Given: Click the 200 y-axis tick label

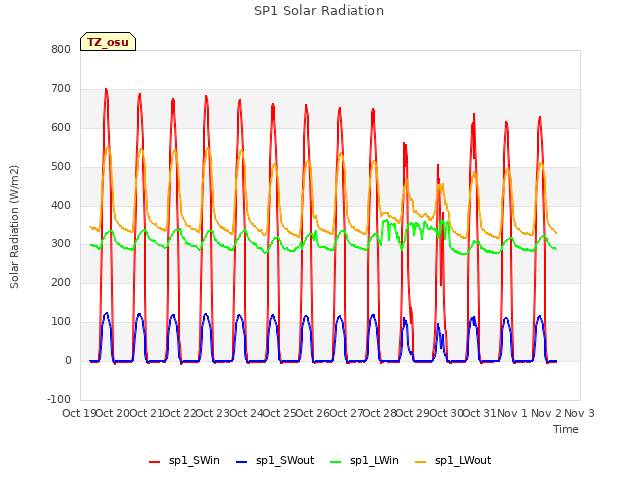Looking at the screenshot, I should [x=61, y=282].
